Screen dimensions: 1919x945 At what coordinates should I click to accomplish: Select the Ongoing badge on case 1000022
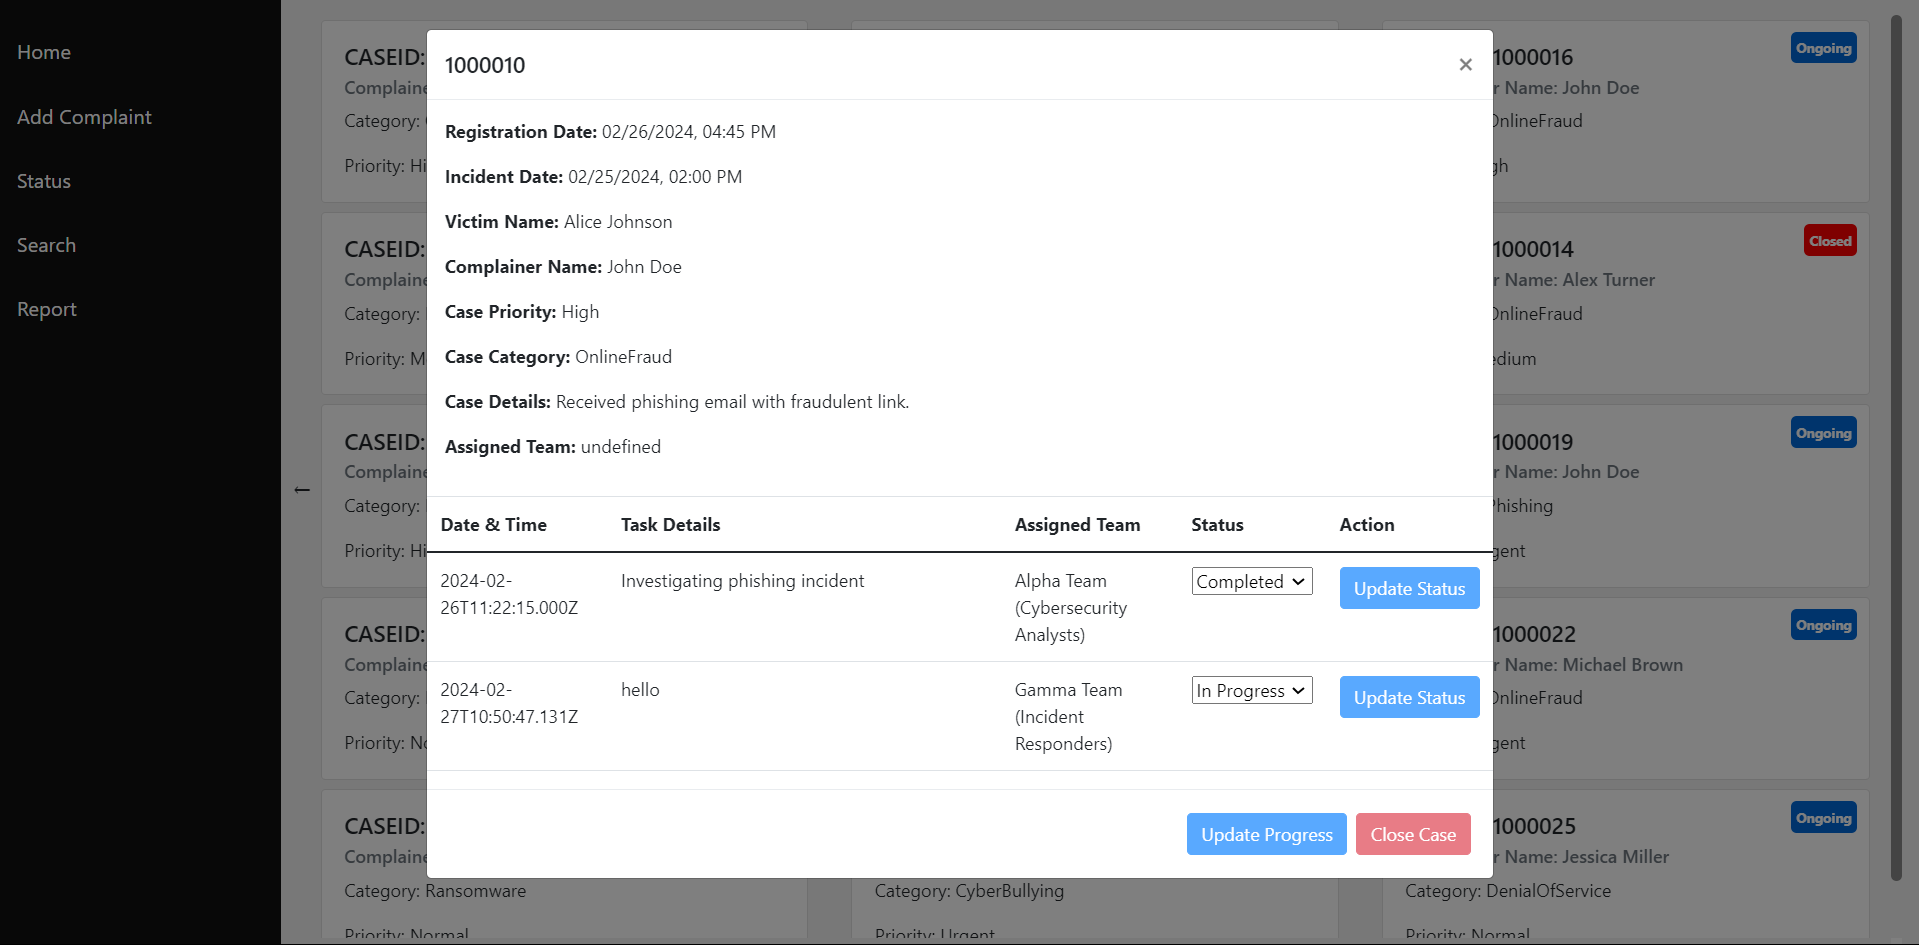click(1823, 625)
